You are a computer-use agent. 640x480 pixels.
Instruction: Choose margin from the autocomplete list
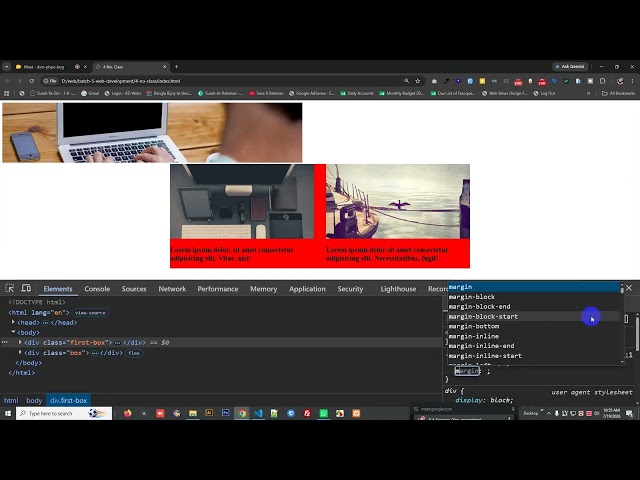[x=533, y=287]
